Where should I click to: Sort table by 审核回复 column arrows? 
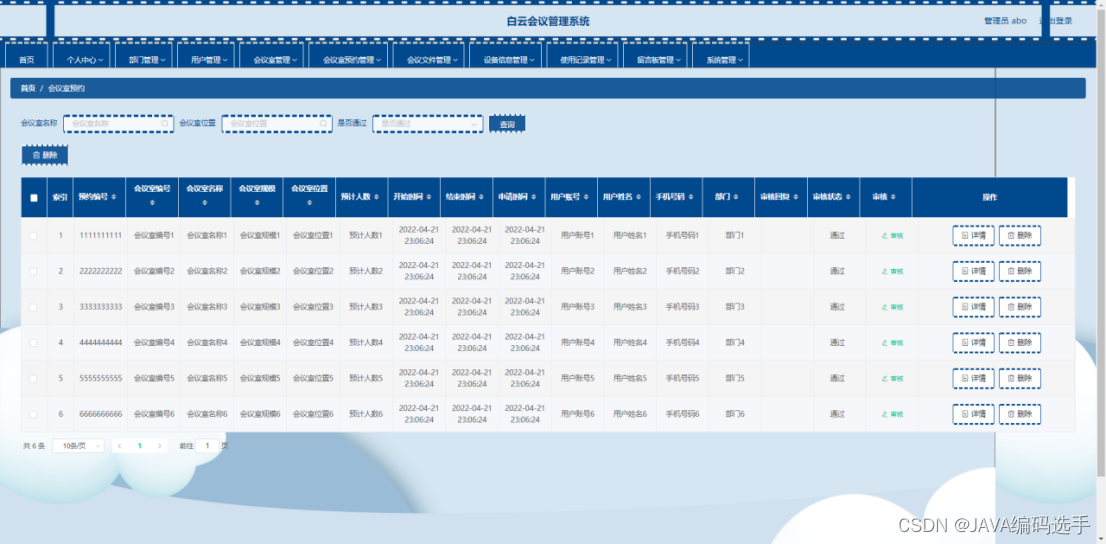[796, 198]
